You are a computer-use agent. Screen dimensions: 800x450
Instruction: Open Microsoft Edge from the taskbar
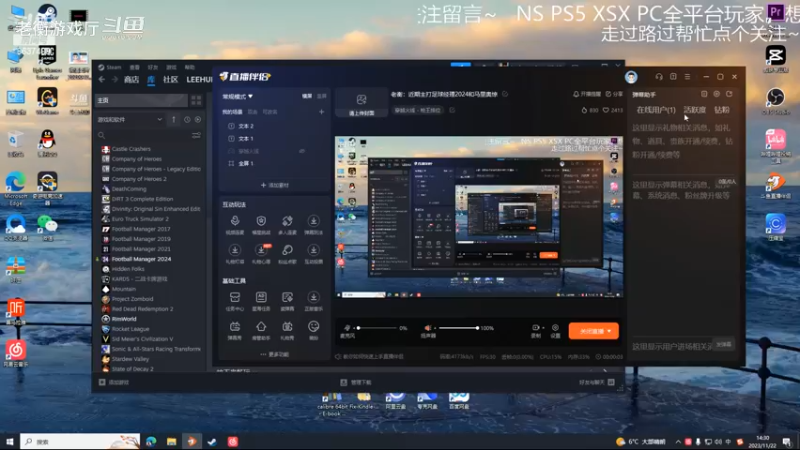151,442
